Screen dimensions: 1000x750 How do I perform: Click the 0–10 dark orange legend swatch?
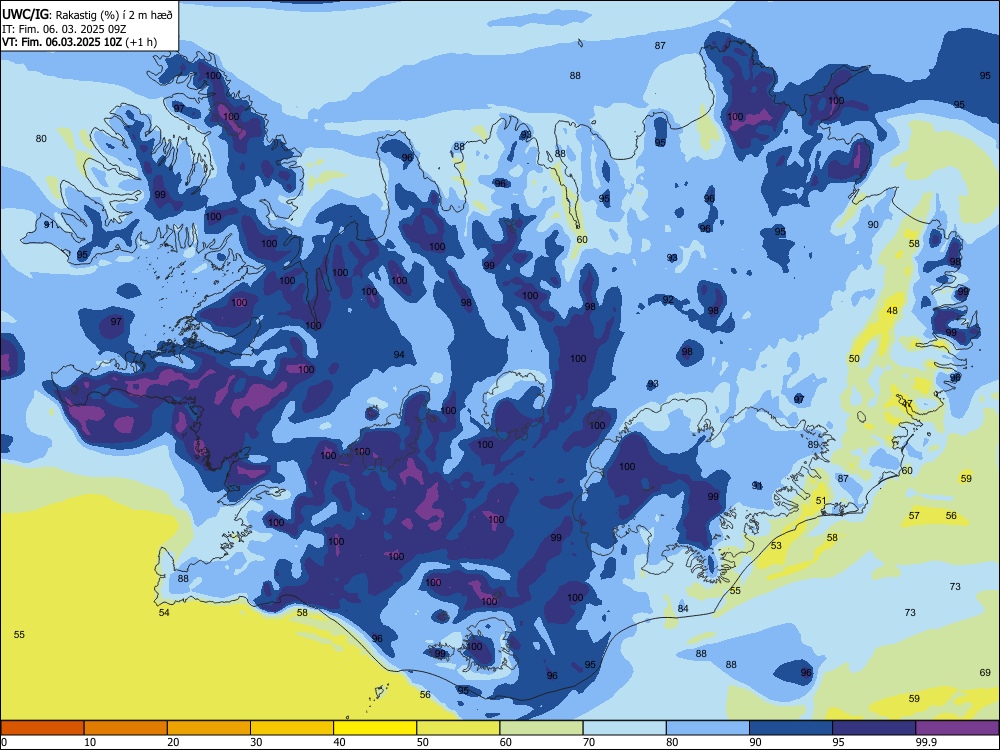click(42, 728)
